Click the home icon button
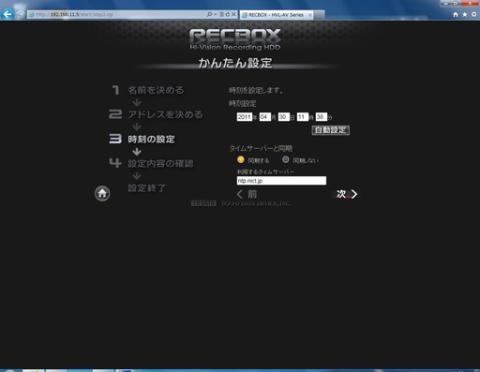Image resolution: width=480 pixels, height=372 pixels. coord(102,193)
